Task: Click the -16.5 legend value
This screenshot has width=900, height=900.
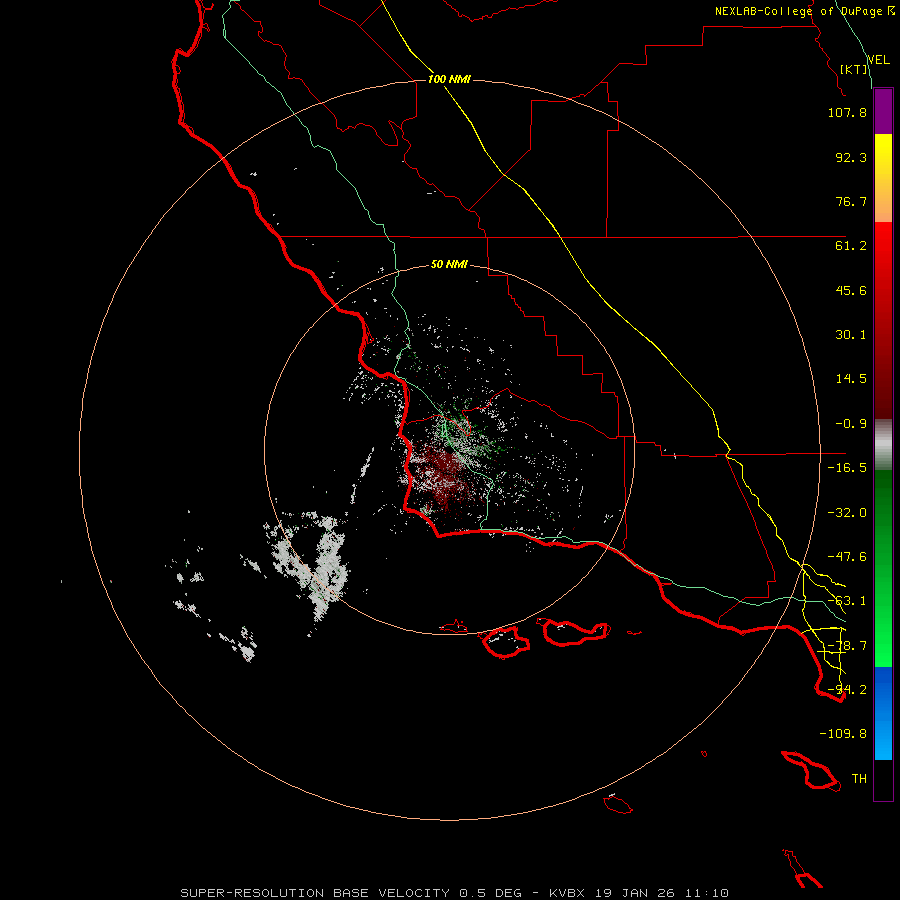Action: point(847,468)
